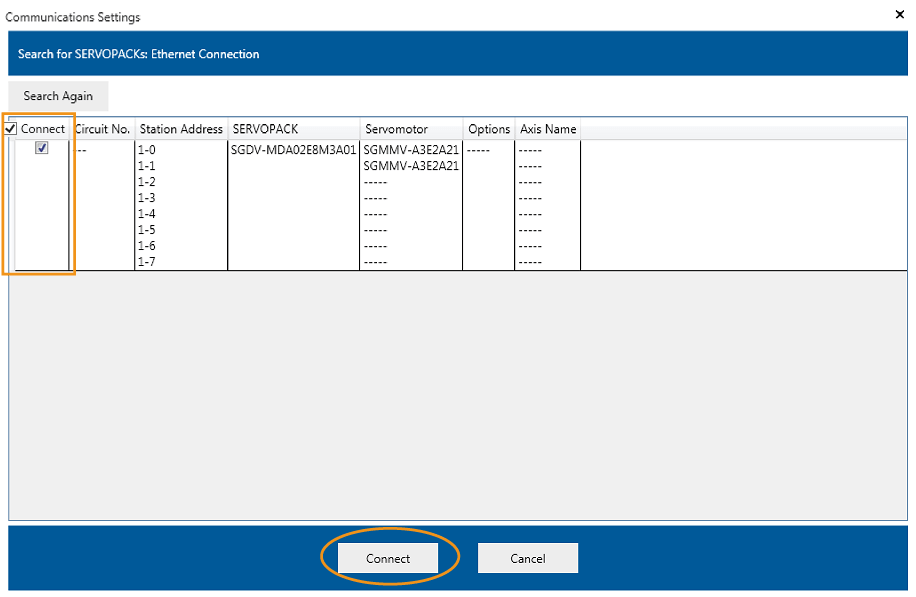
Task: Select the SERVOPACK column header
Action: [x=264, y=129]
